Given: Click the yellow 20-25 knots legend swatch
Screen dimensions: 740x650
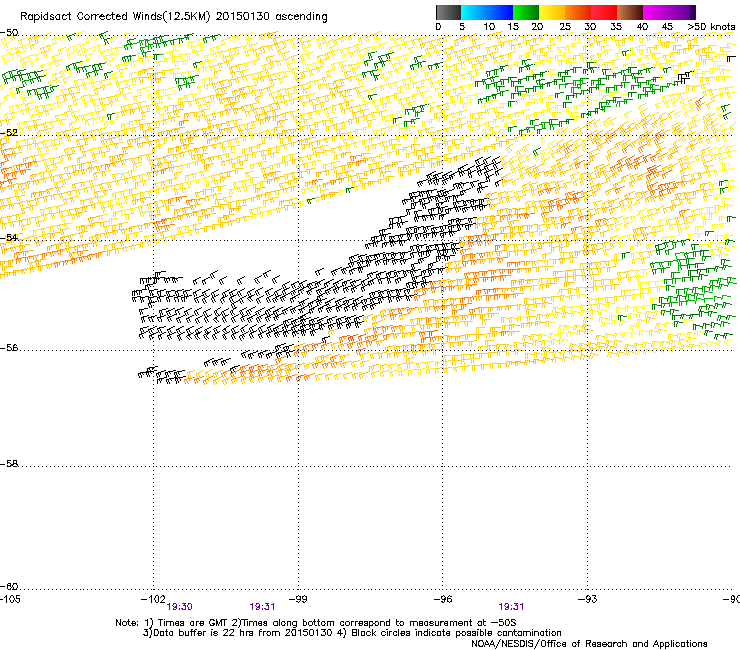Looking at the screenshot, I should (x=552, y=12).
